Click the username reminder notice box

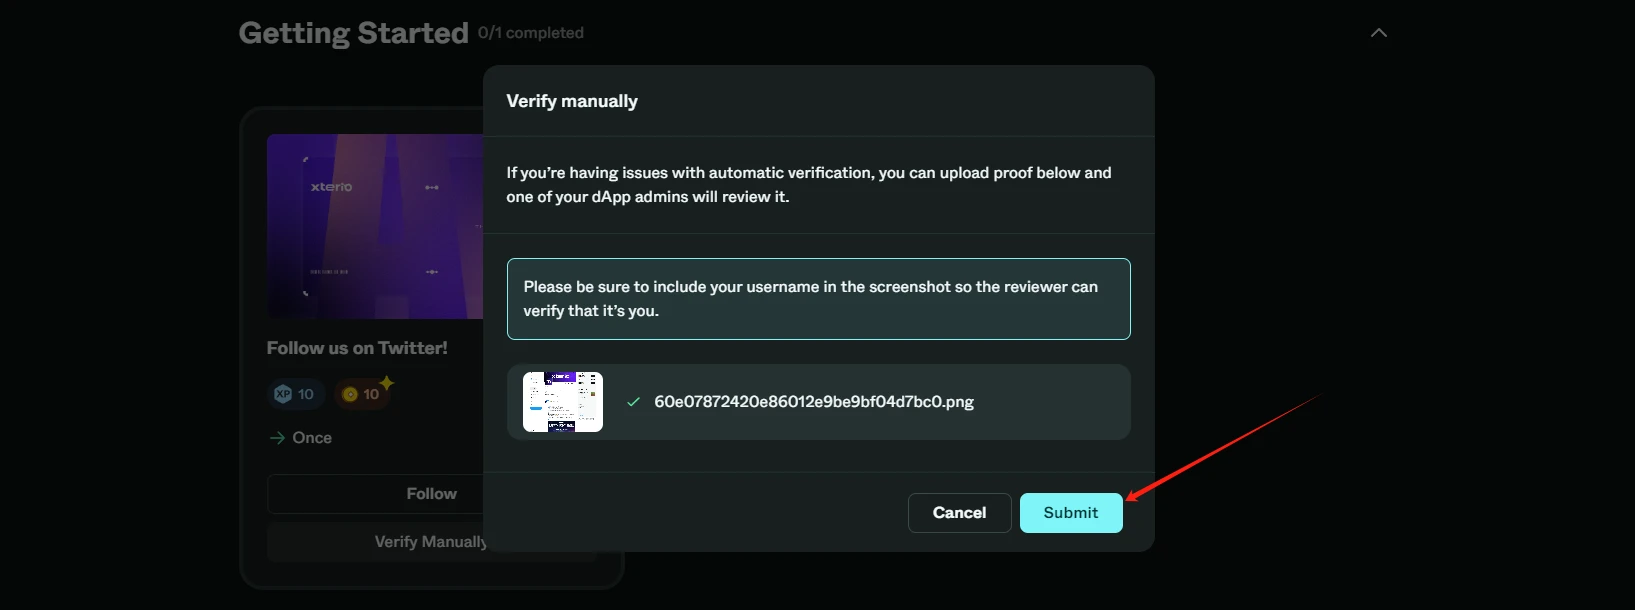(818, 299)
